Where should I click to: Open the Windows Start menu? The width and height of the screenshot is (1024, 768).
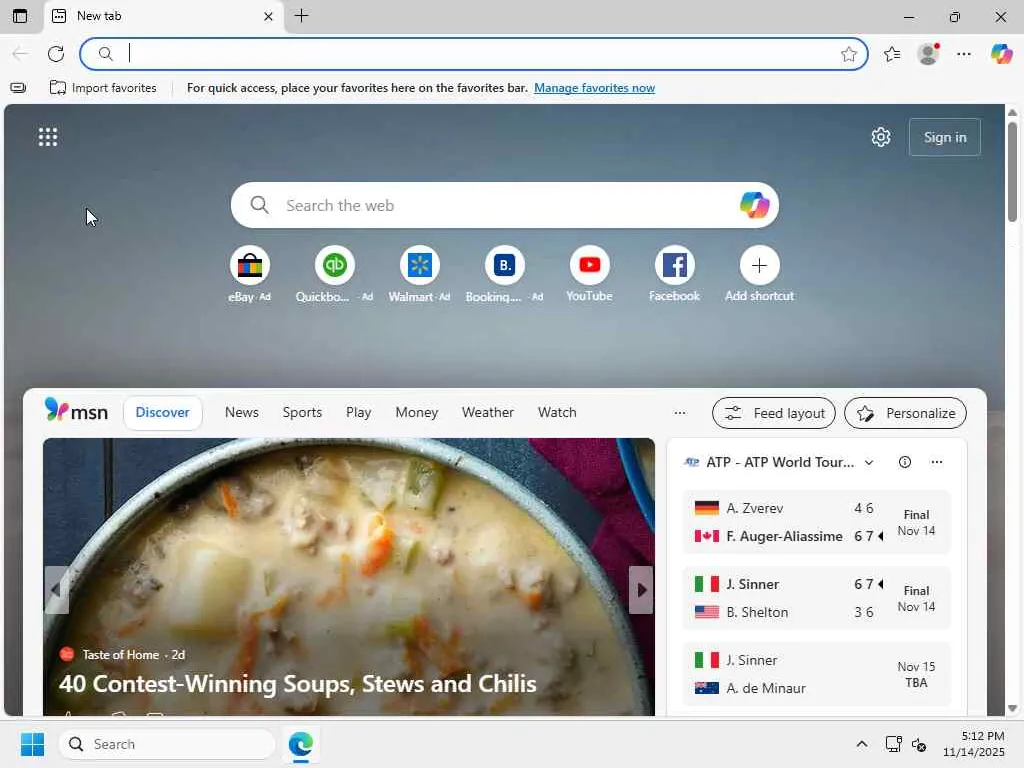(x=33, y=744)
